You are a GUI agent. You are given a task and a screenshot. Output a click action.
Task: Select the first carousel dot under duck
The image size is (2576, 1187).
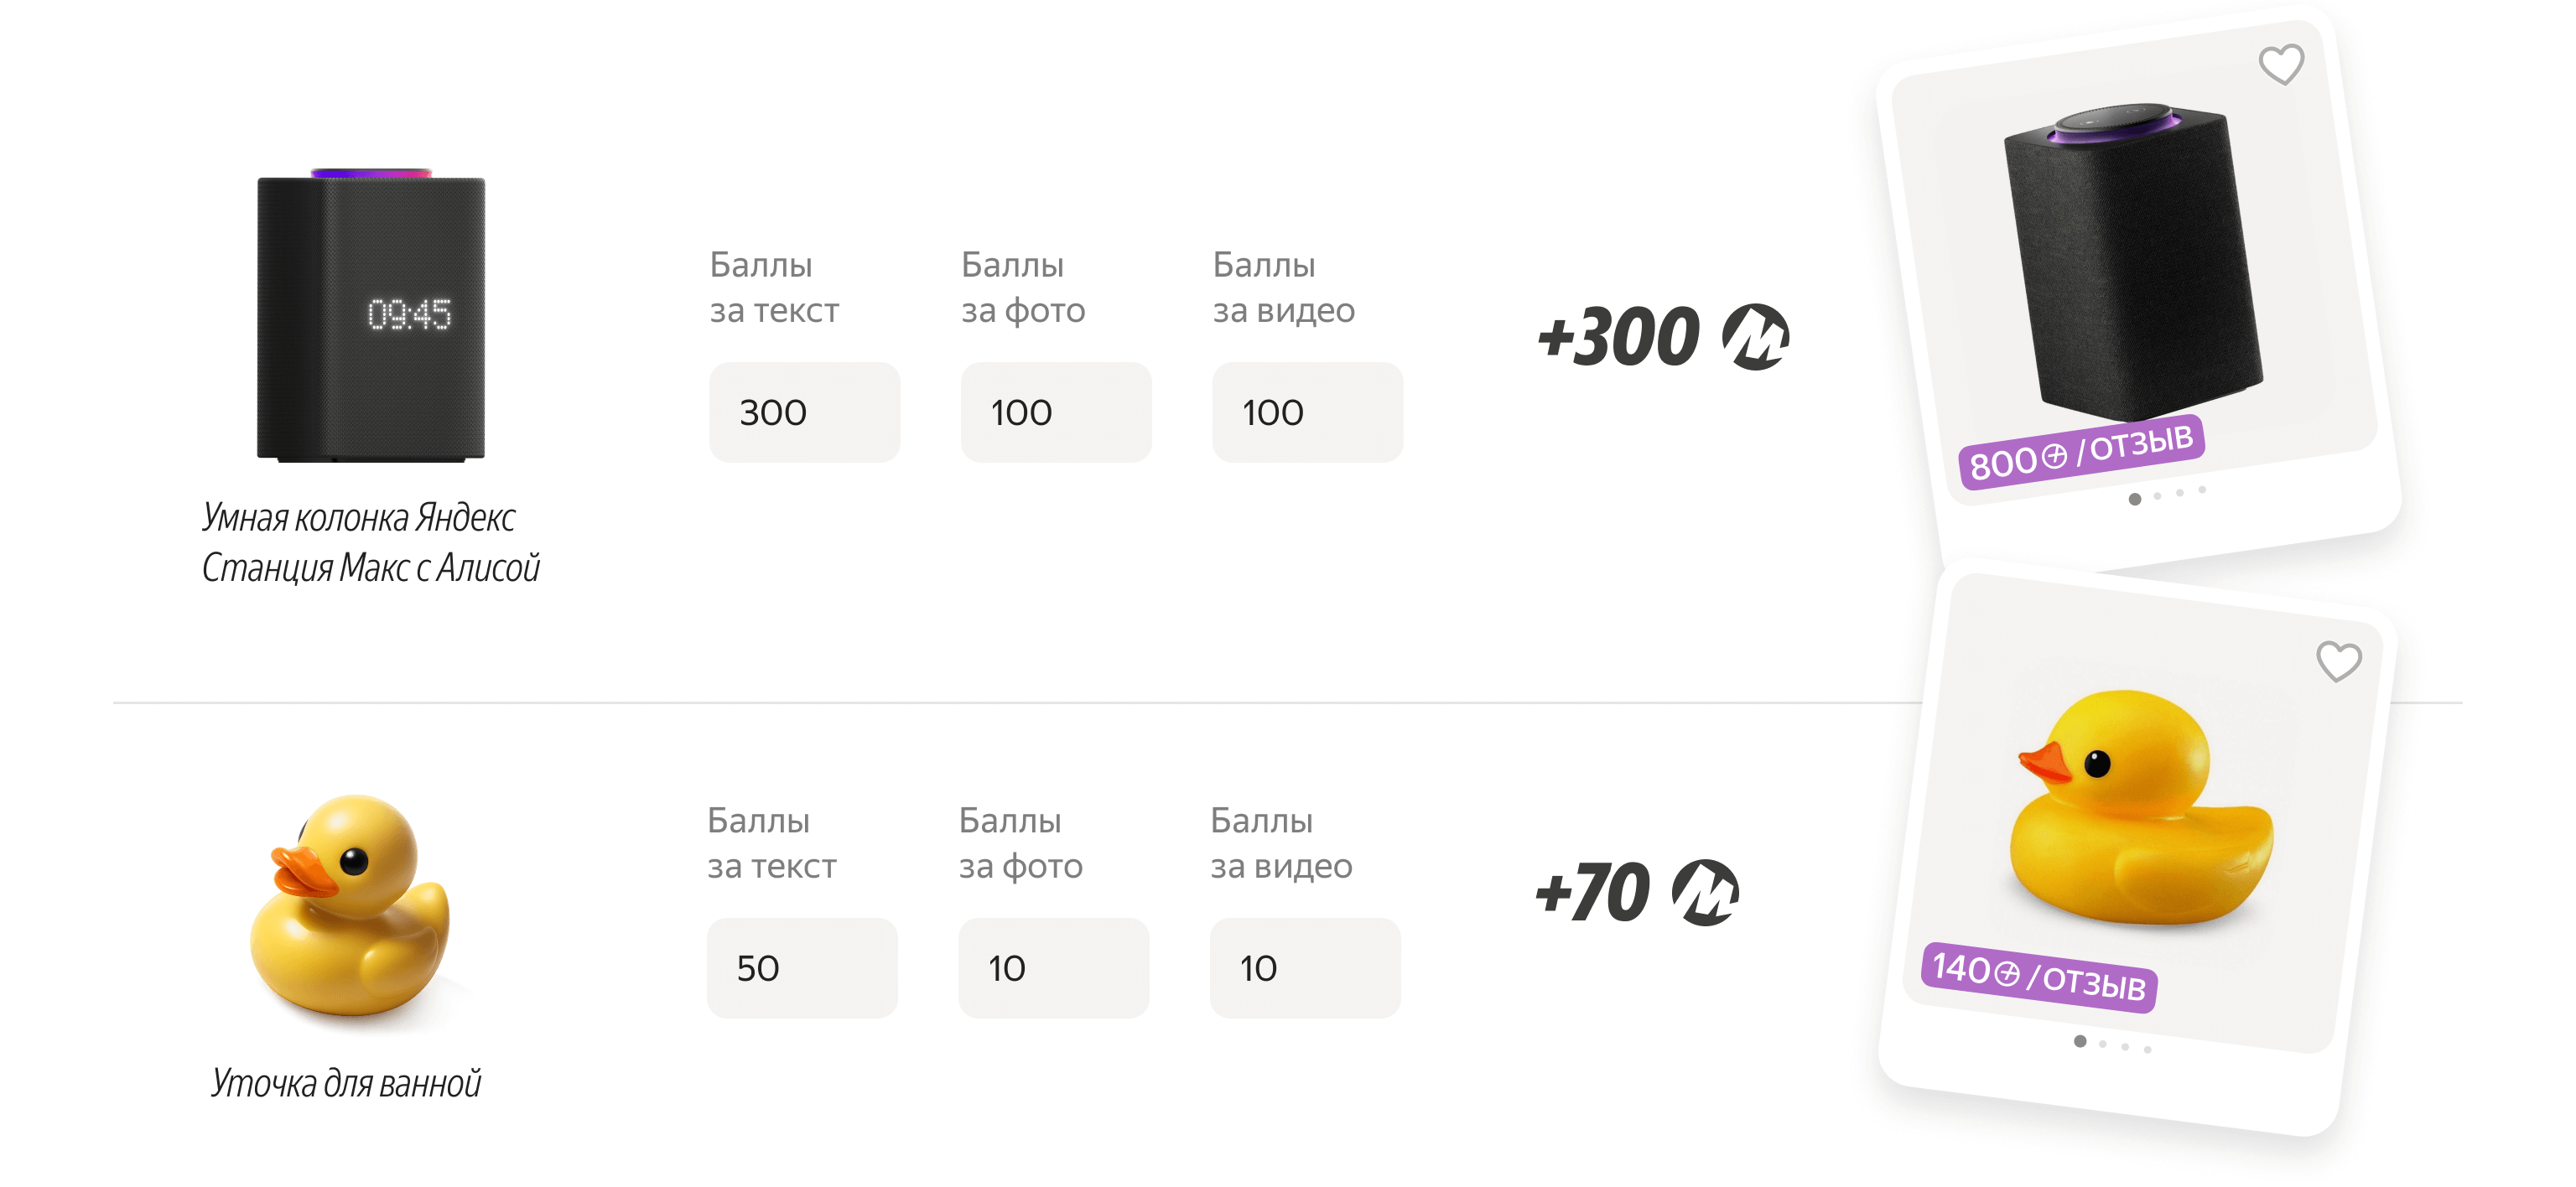coord(2080,1041)
